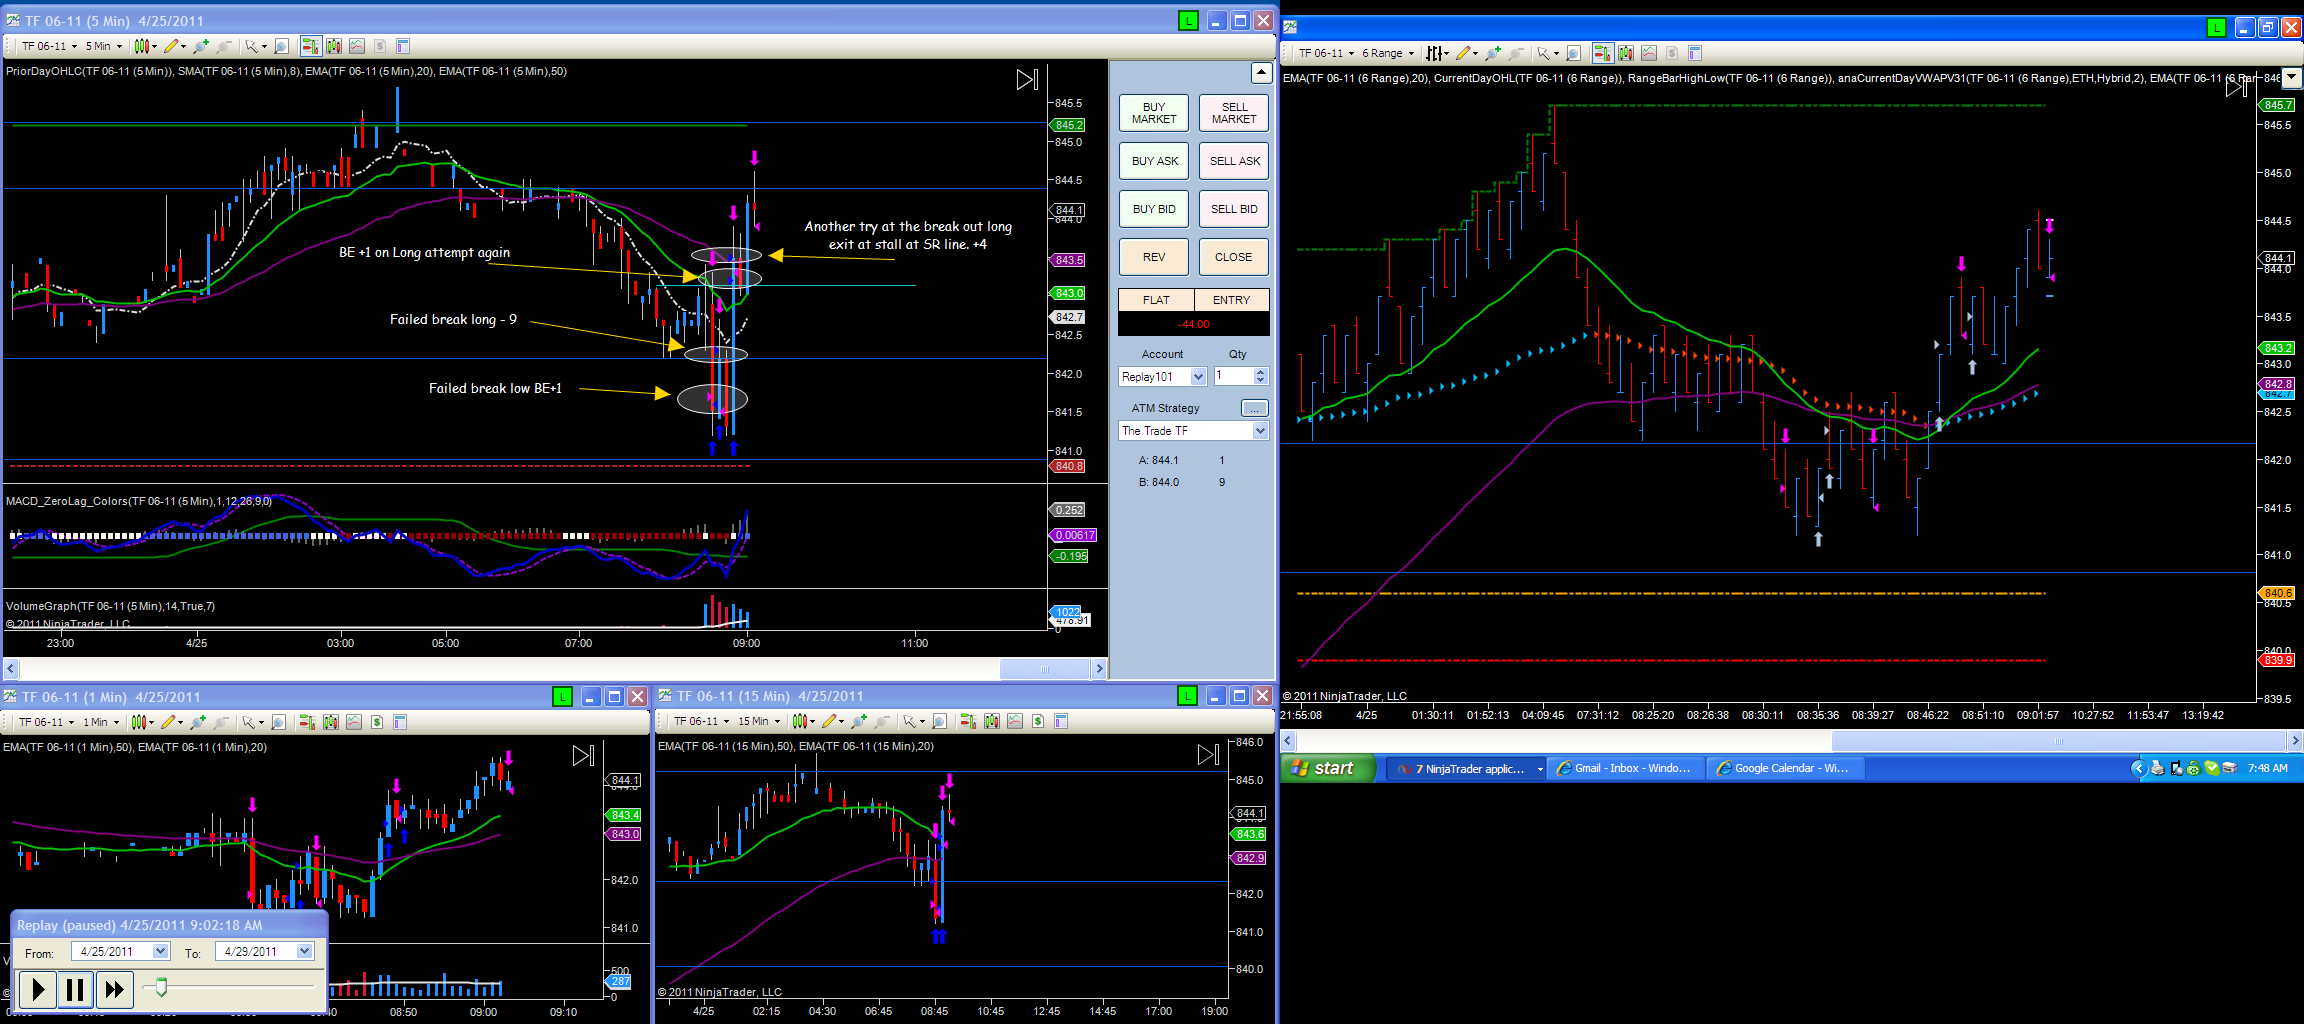This screenshot has width=2304, height=1024.
Task: Zoom in with magnifier plus in 6 Range chart
Action: point(1493,53)
